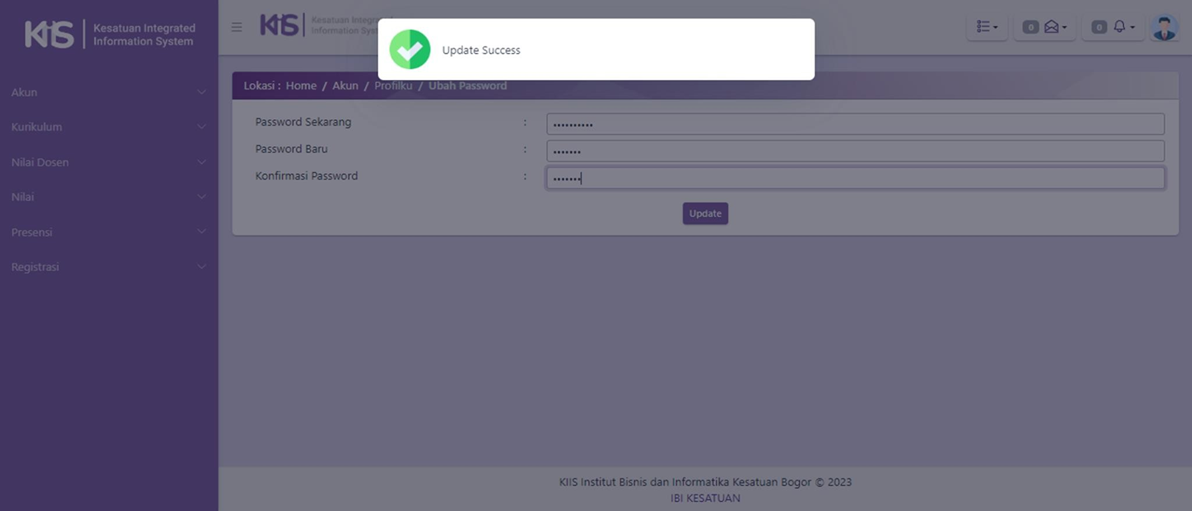Viewport: 1192px width, 511px height.
Task: Select the Konfirmasi Password input
Action: coord(855,178)
